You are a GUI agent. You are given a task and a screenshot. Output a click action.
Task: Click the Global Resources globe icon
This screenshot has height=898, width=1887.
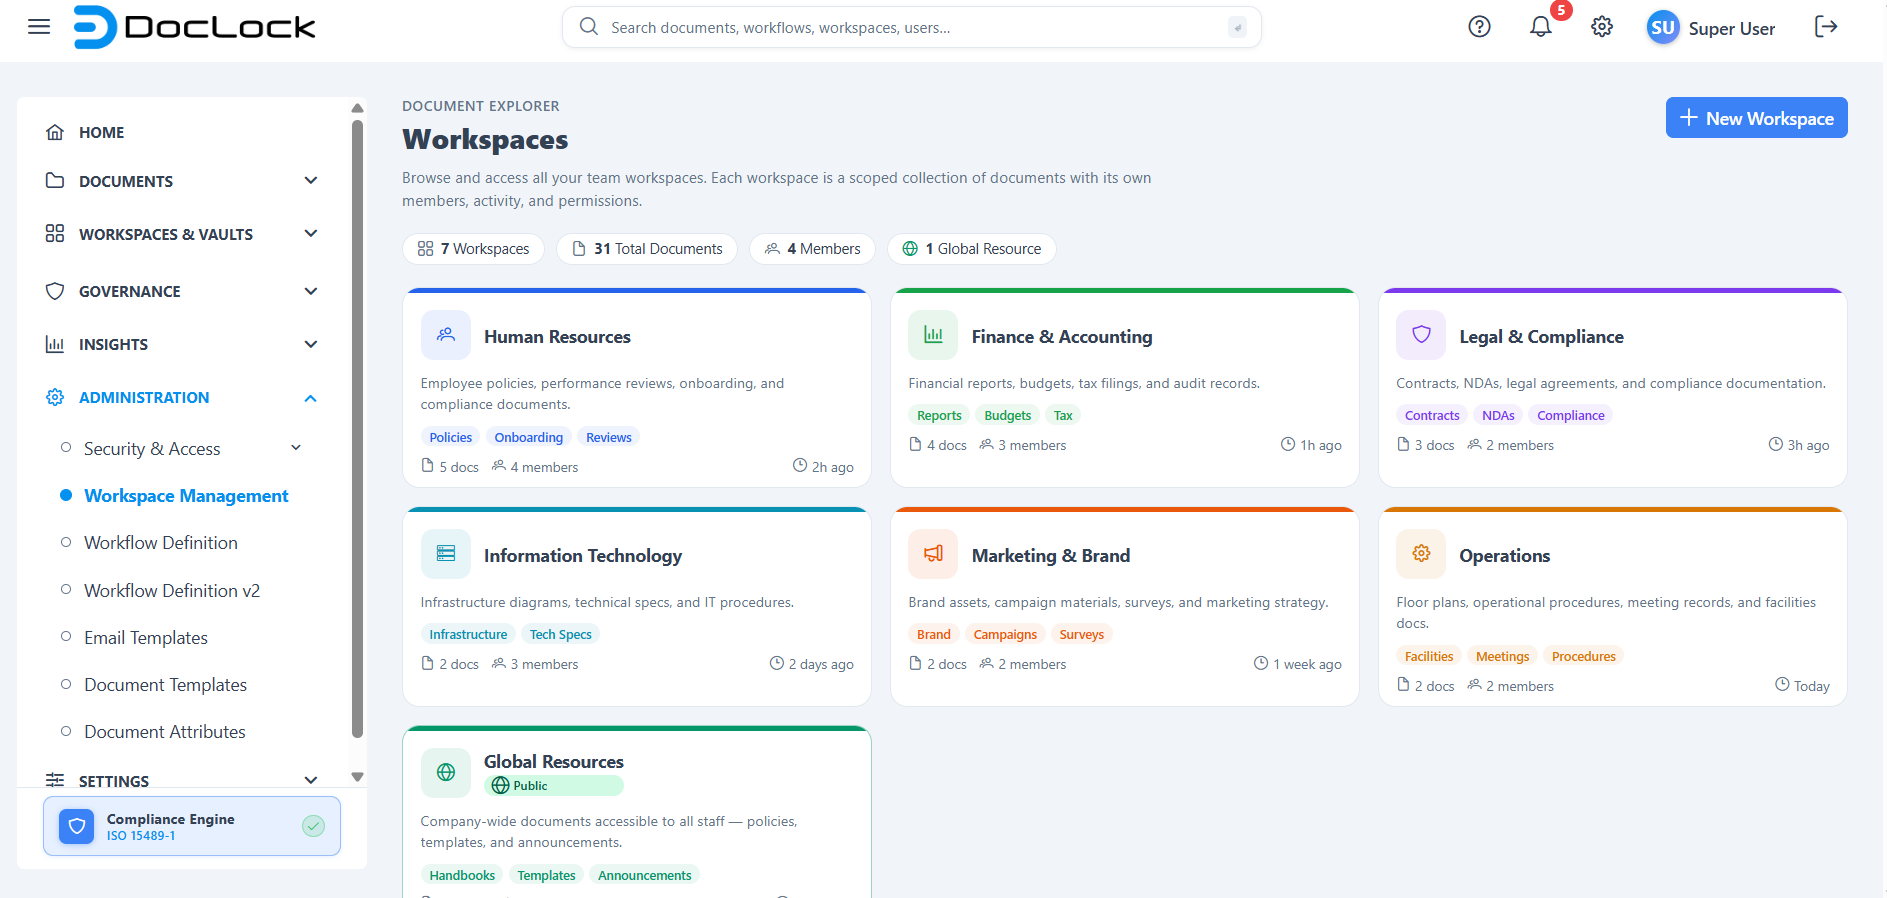(x=446, y=772)
